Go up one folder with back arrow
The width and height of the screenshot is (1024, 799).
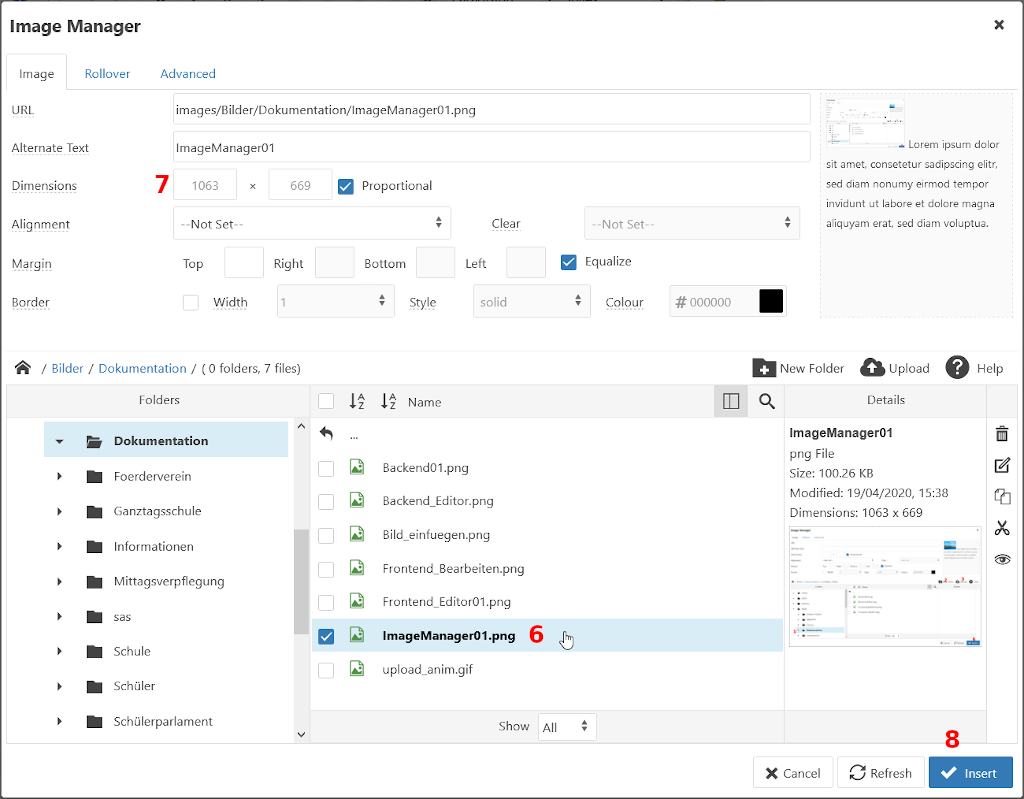(x=327, y=433)
